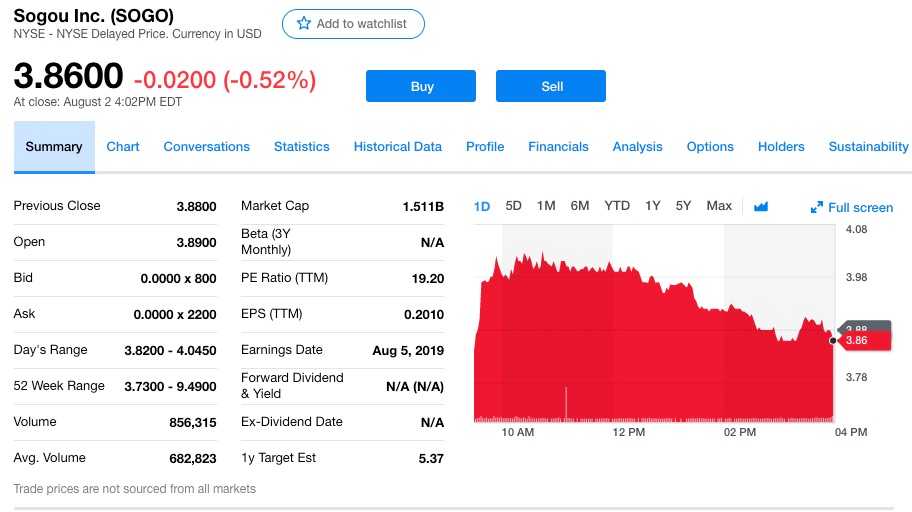The width and height of the screenshot is (912, 512).
Task: Click the Sell button
Action: coord(551,86)
